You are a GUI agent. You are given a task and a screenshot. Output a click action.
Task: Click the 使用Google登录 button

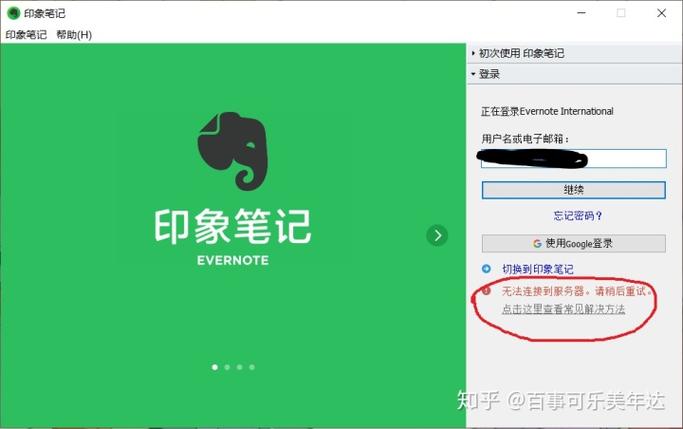pos(574,243)
